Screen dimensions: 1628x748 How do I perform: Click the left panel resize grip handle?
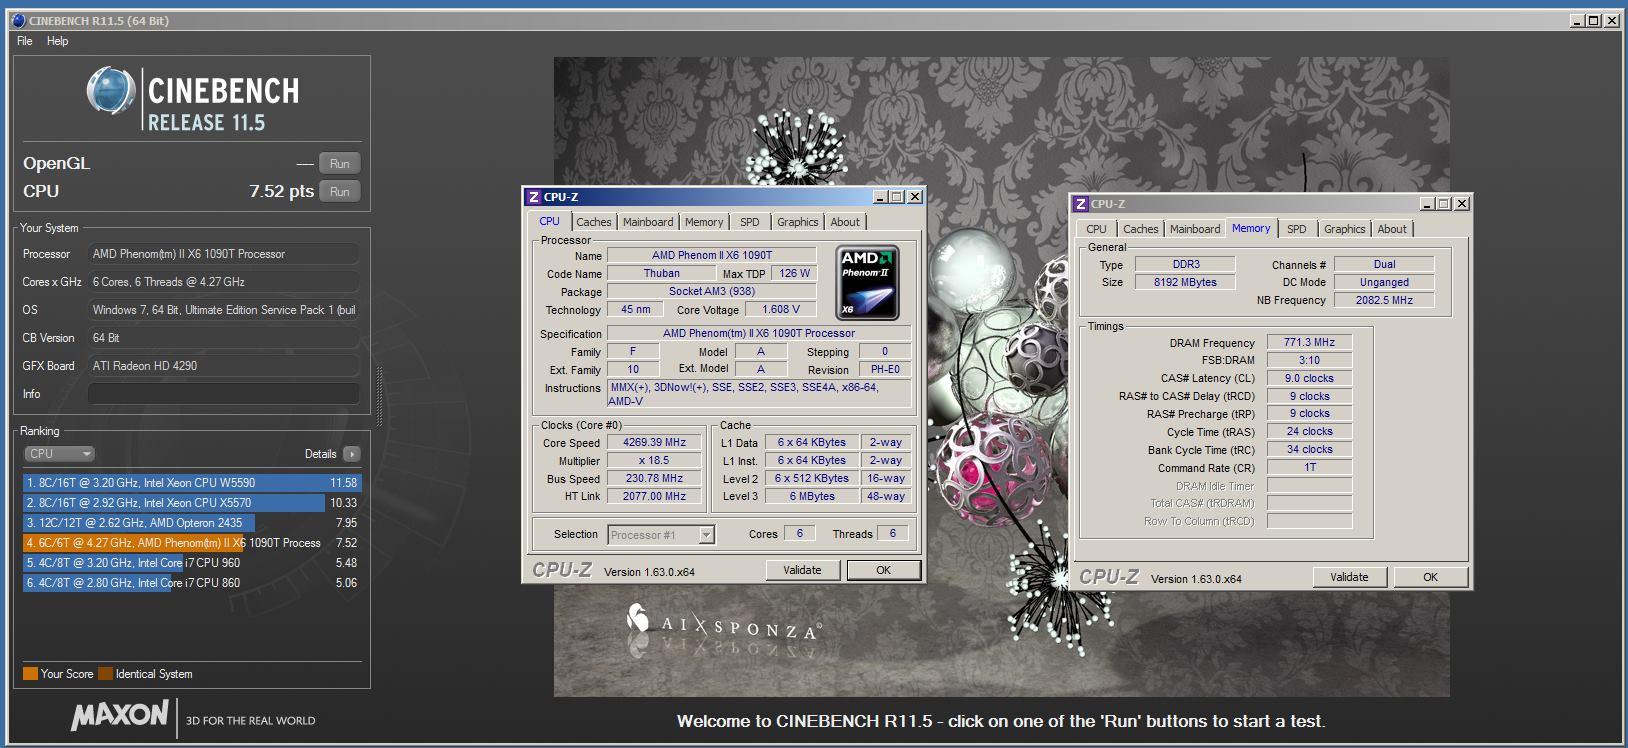click(x=379, y=395)
